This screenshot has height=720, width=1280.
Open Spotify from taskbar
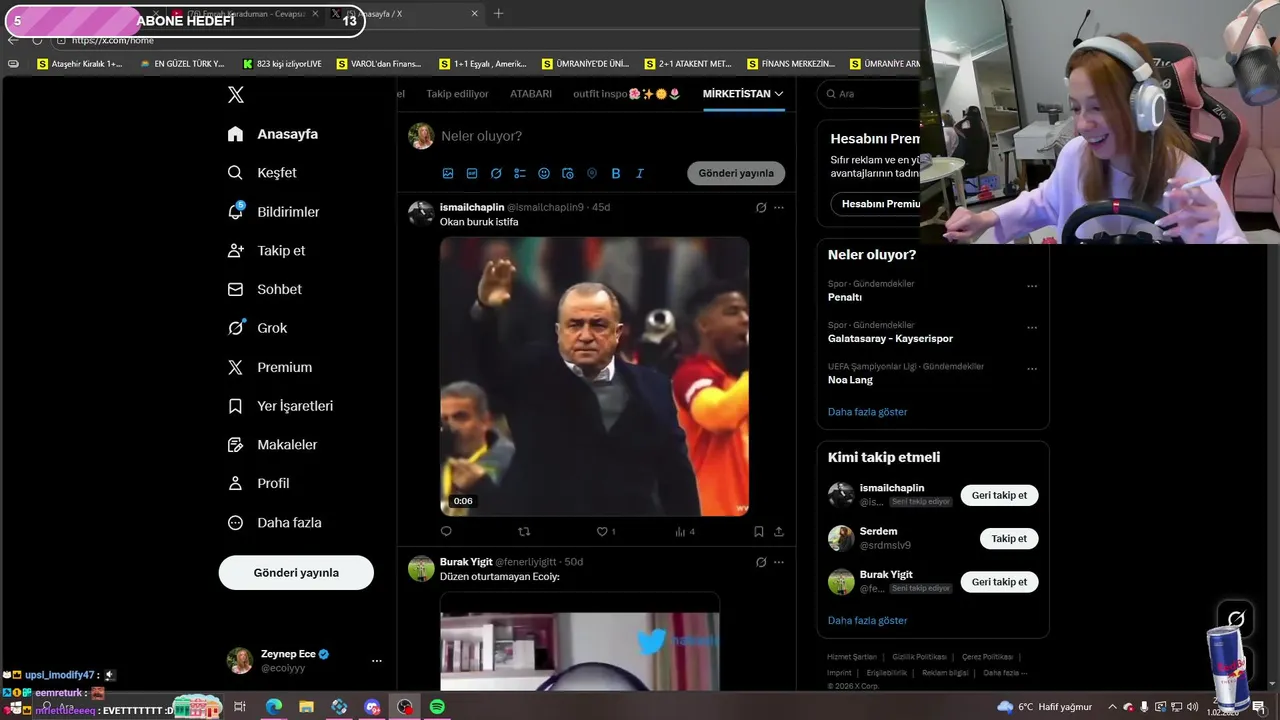point(437,707)
